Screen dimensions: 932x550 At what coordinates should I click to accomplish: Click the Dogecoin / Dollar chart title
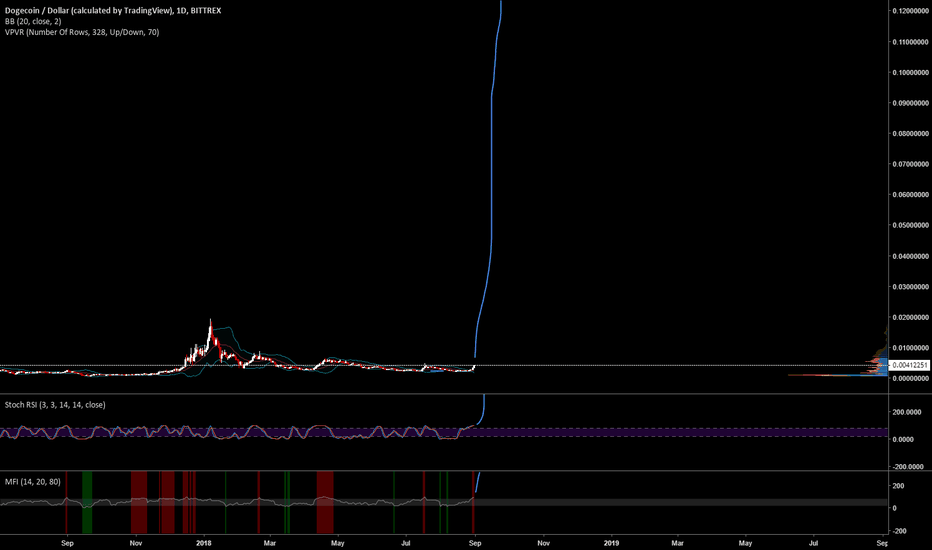[113, 11]
